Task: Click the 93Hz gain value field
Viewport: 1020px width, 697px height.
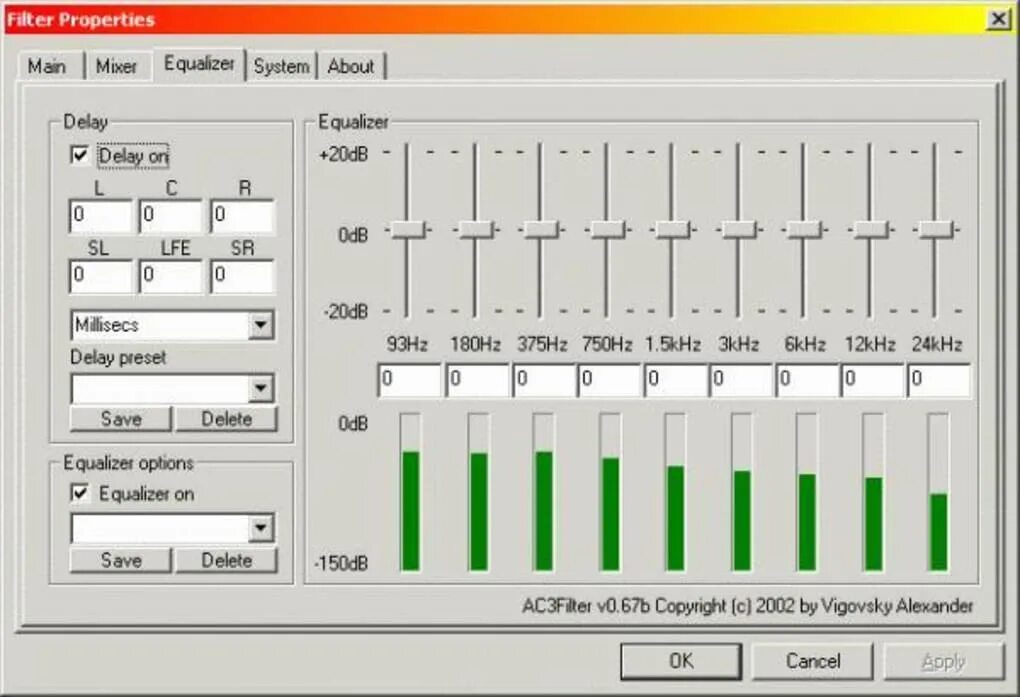Action: click(x=409, y=380)
